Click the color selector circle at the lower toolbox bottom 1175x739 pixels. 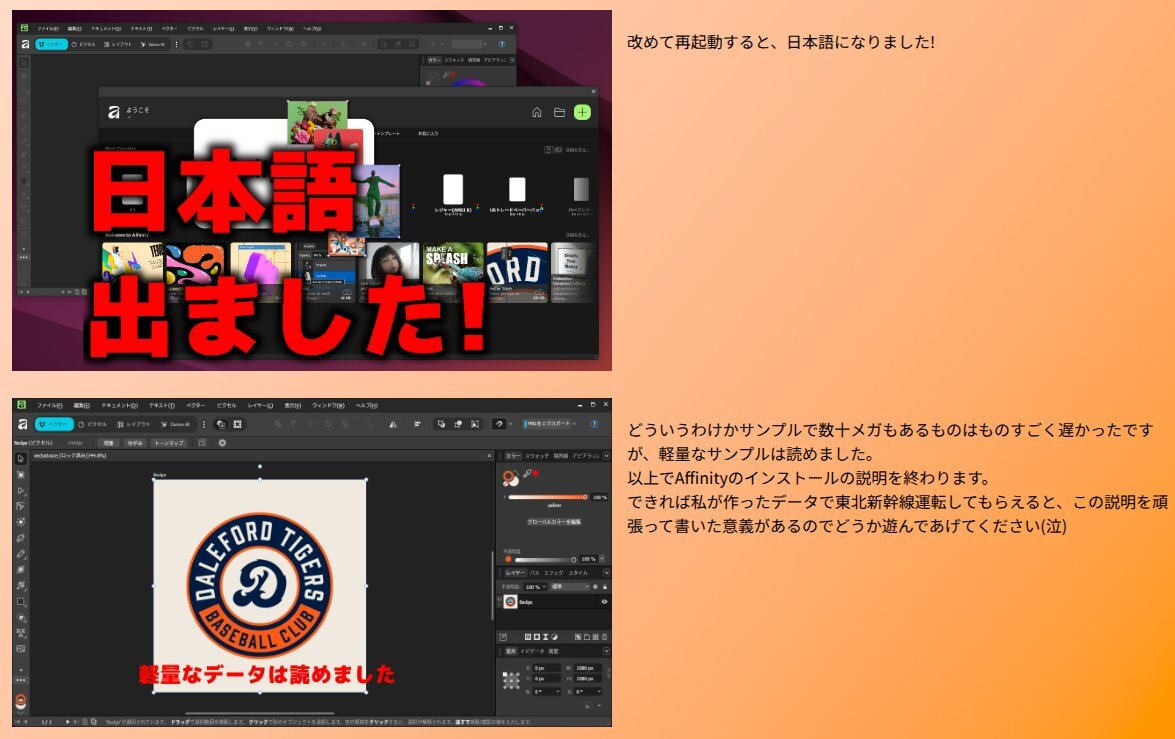(x=20, y=702)
